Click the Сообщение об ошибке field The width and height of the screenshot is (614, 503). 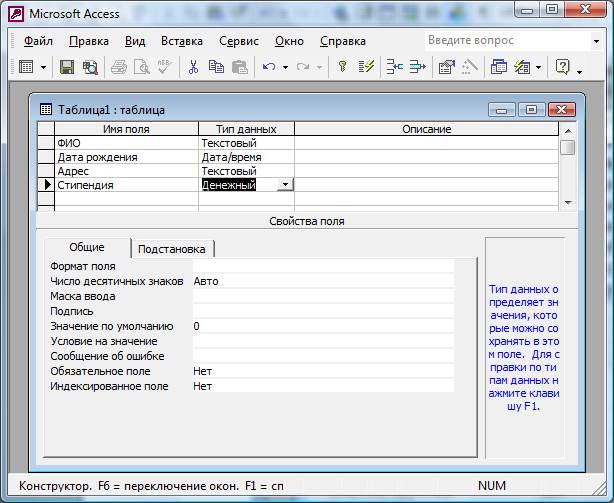(323, 356)
